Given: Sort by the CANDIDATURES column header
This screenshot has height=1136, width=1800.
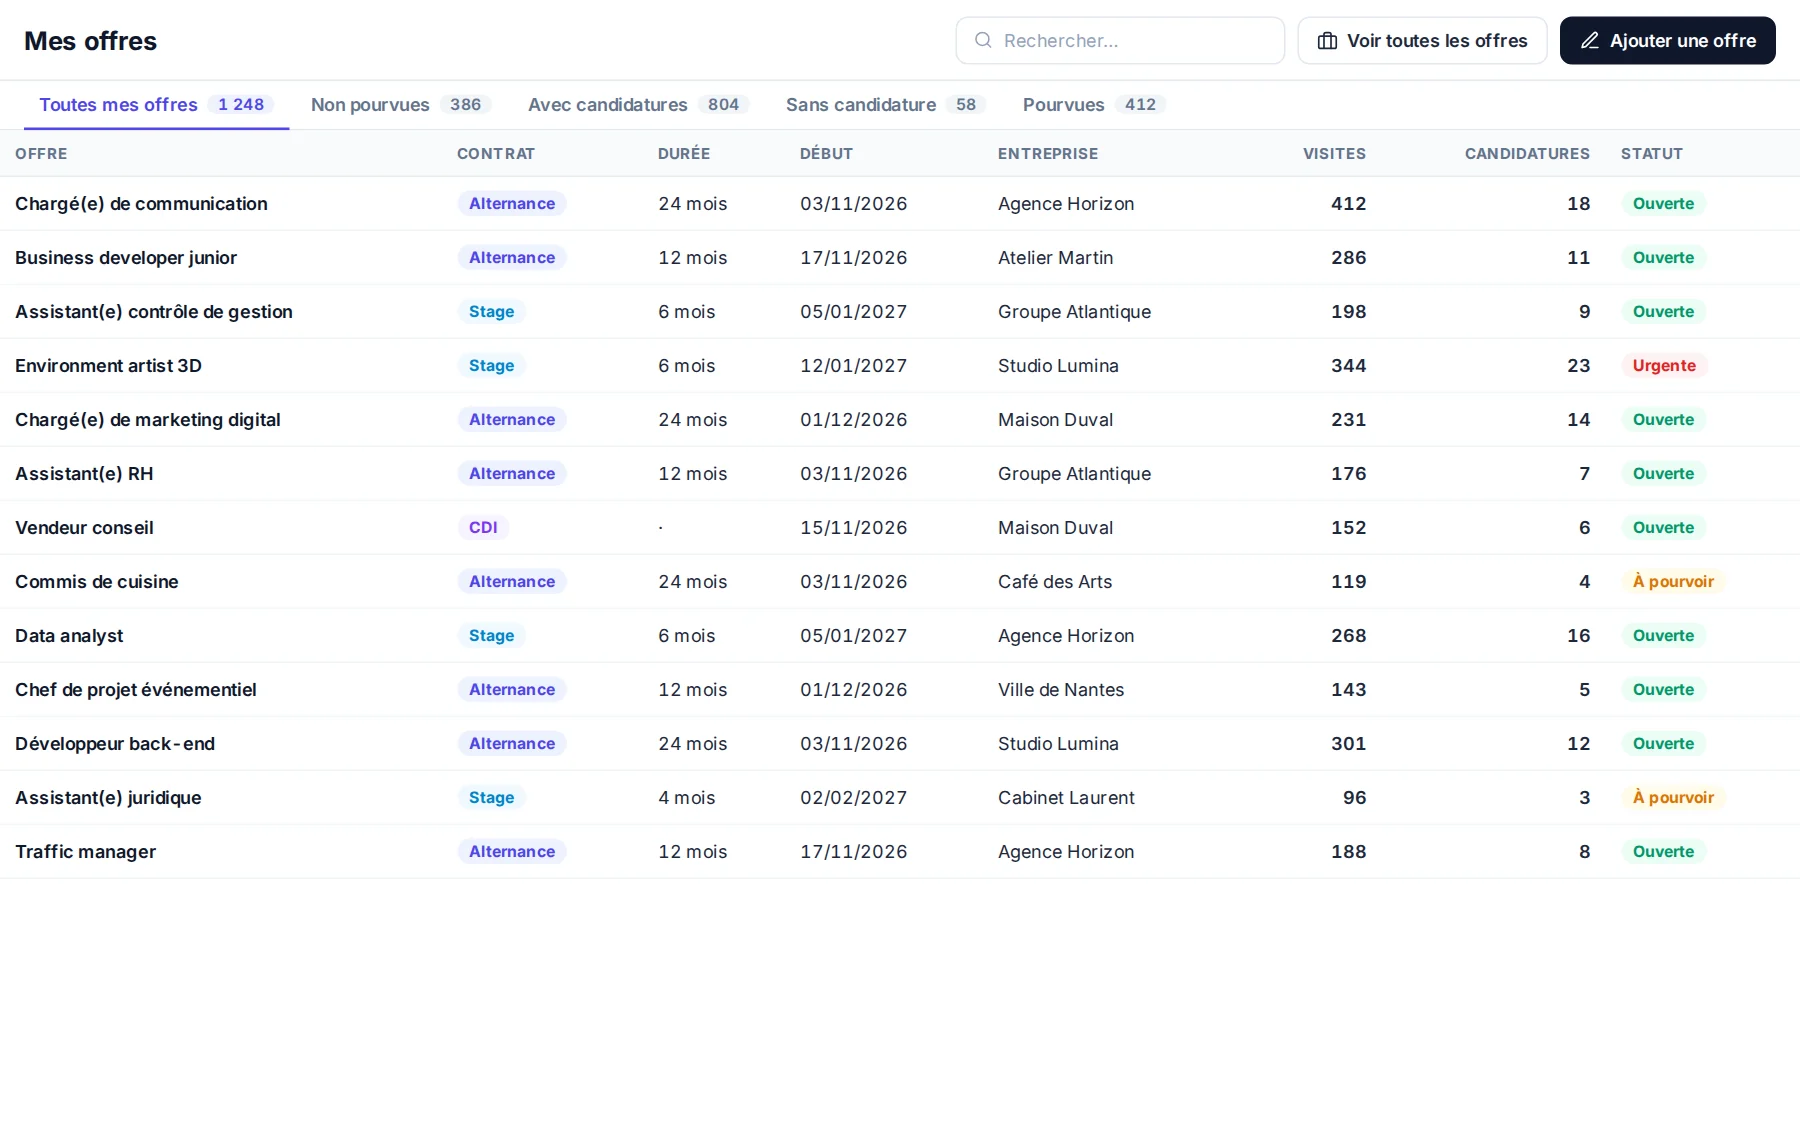Looking at the screenshot, I should coord(1527,154).
